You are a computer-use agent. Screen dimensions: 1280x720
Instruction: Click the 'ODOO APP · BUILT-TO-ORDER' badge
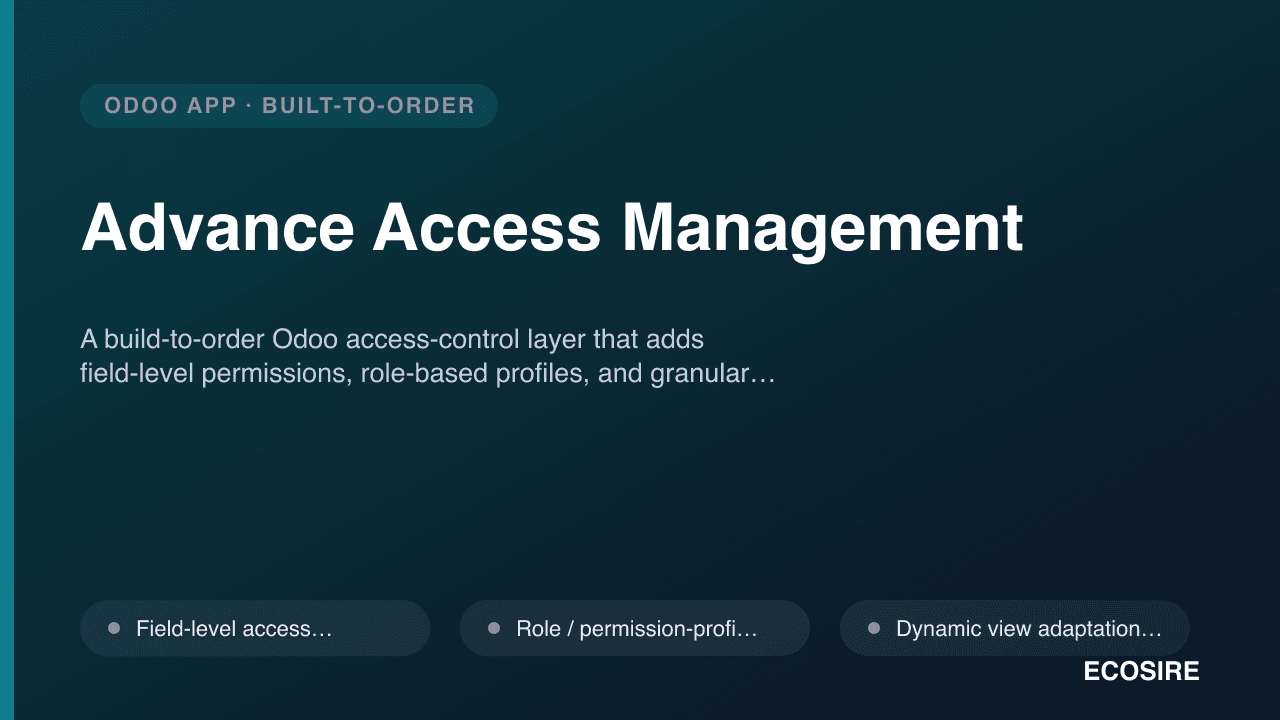tap(289, 106)
